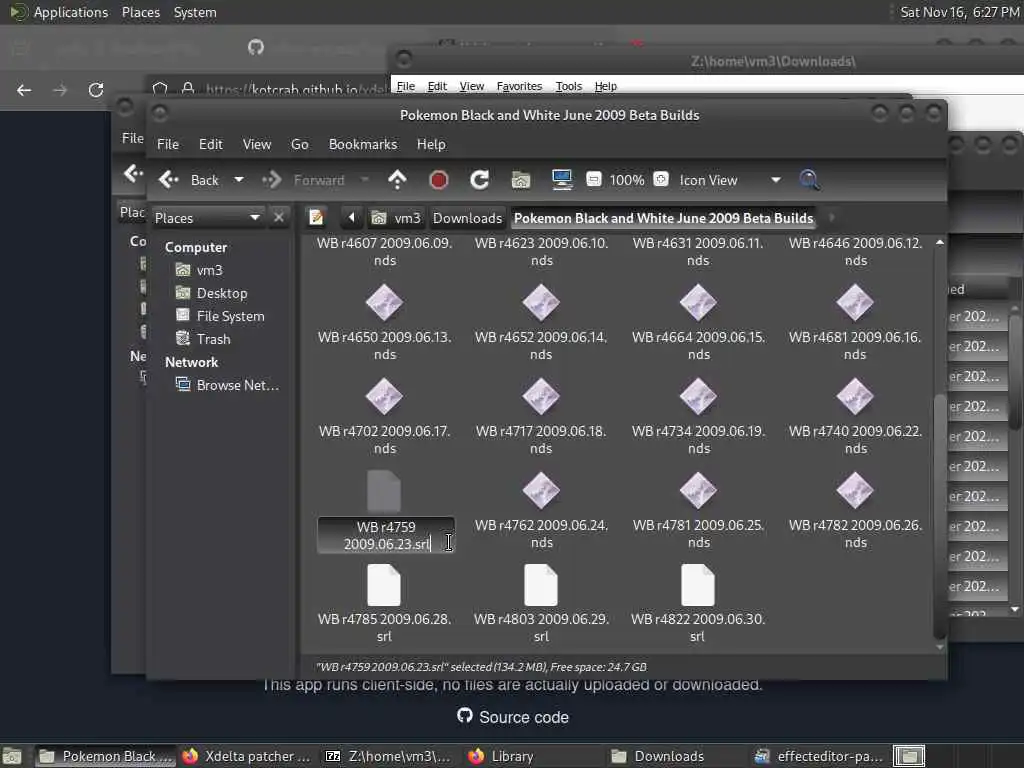Click the Downloads taskbar window button
The height and width of the screenshot is (768, 1024).
pyautogui.click(x=658, y=756)
